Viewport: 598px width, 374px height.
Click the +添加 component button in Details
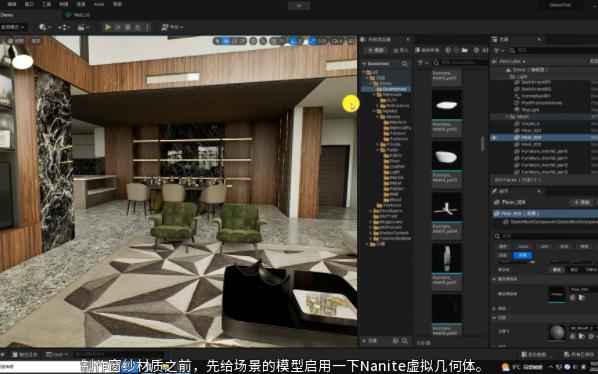(581, 202)
